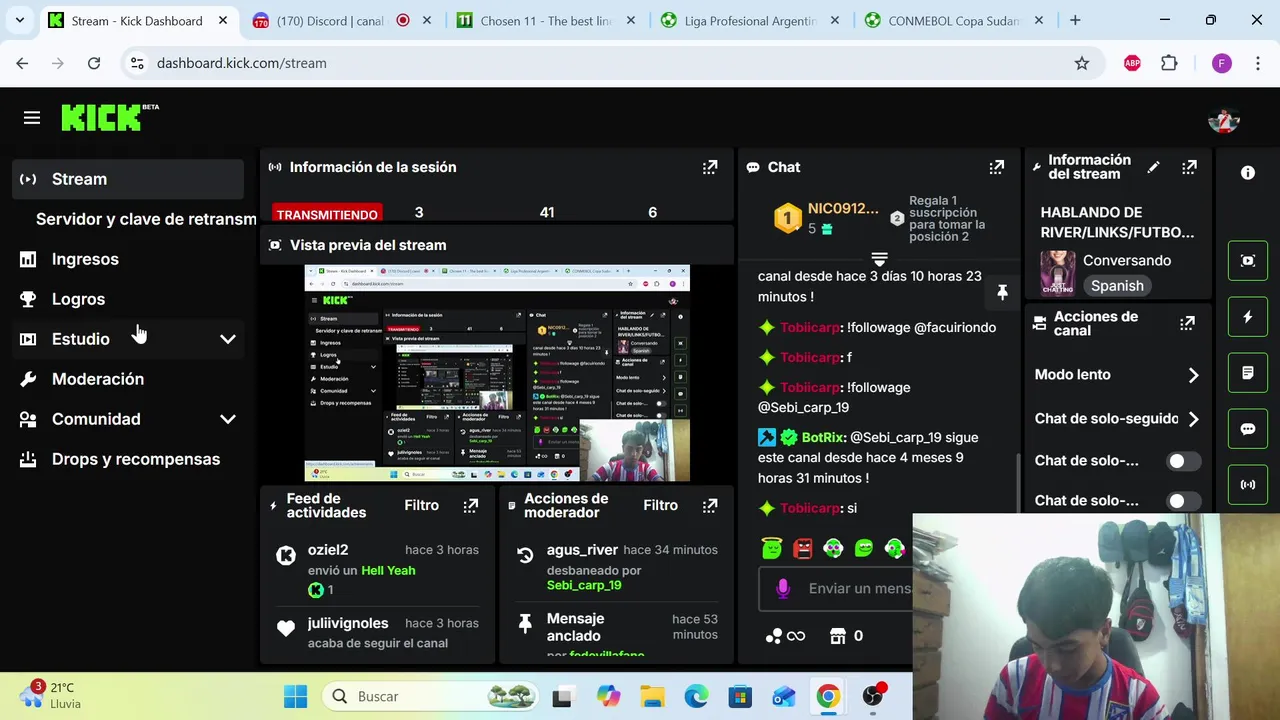1280x720 pixels.
Task: Click the purple microphone icon in chat input
Action: pyautogui.click(x=783, y=589)
